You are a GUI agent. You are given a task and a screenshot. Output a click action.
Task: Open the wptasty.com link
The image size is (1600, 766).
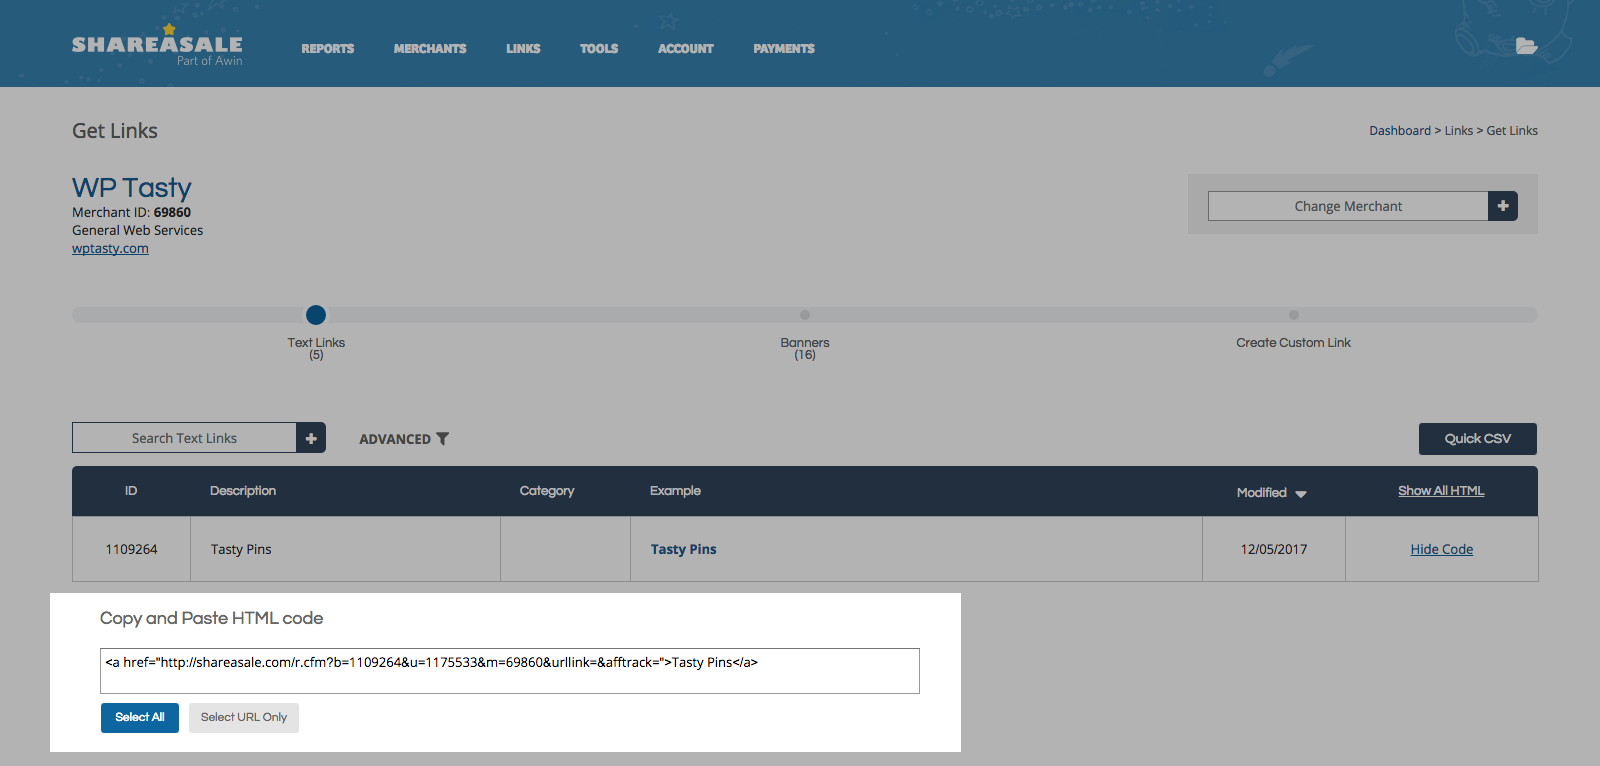pyautogui.click(x=110, y=248)
